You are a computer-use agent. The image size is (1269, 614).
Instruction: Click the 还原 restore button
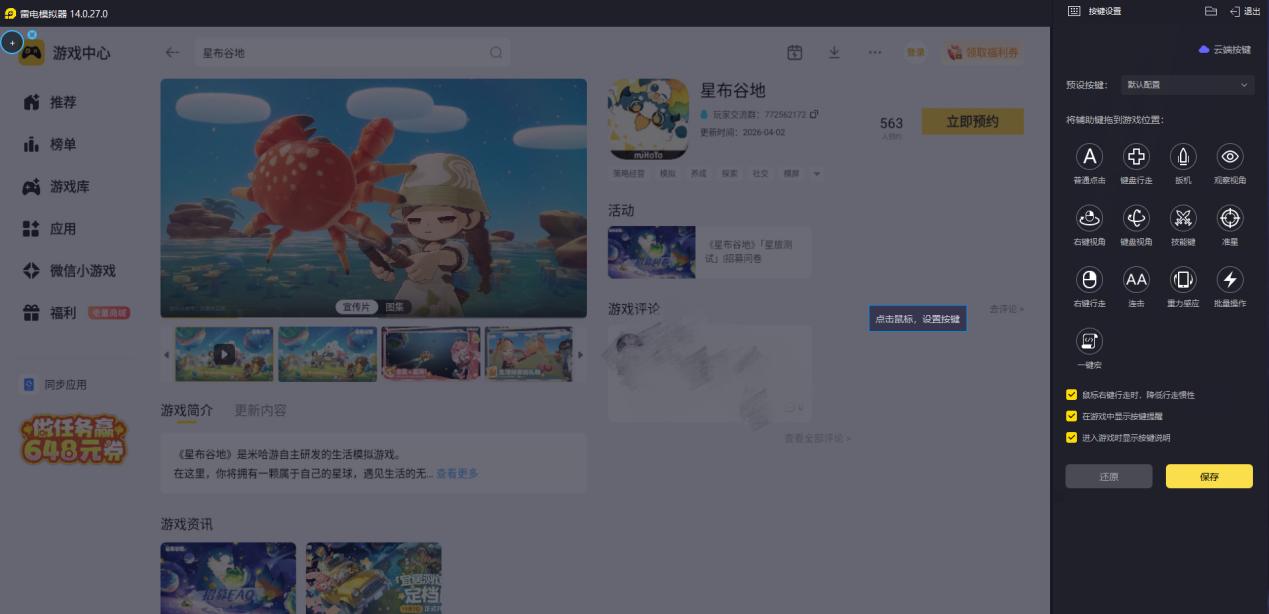point(1109,477)
